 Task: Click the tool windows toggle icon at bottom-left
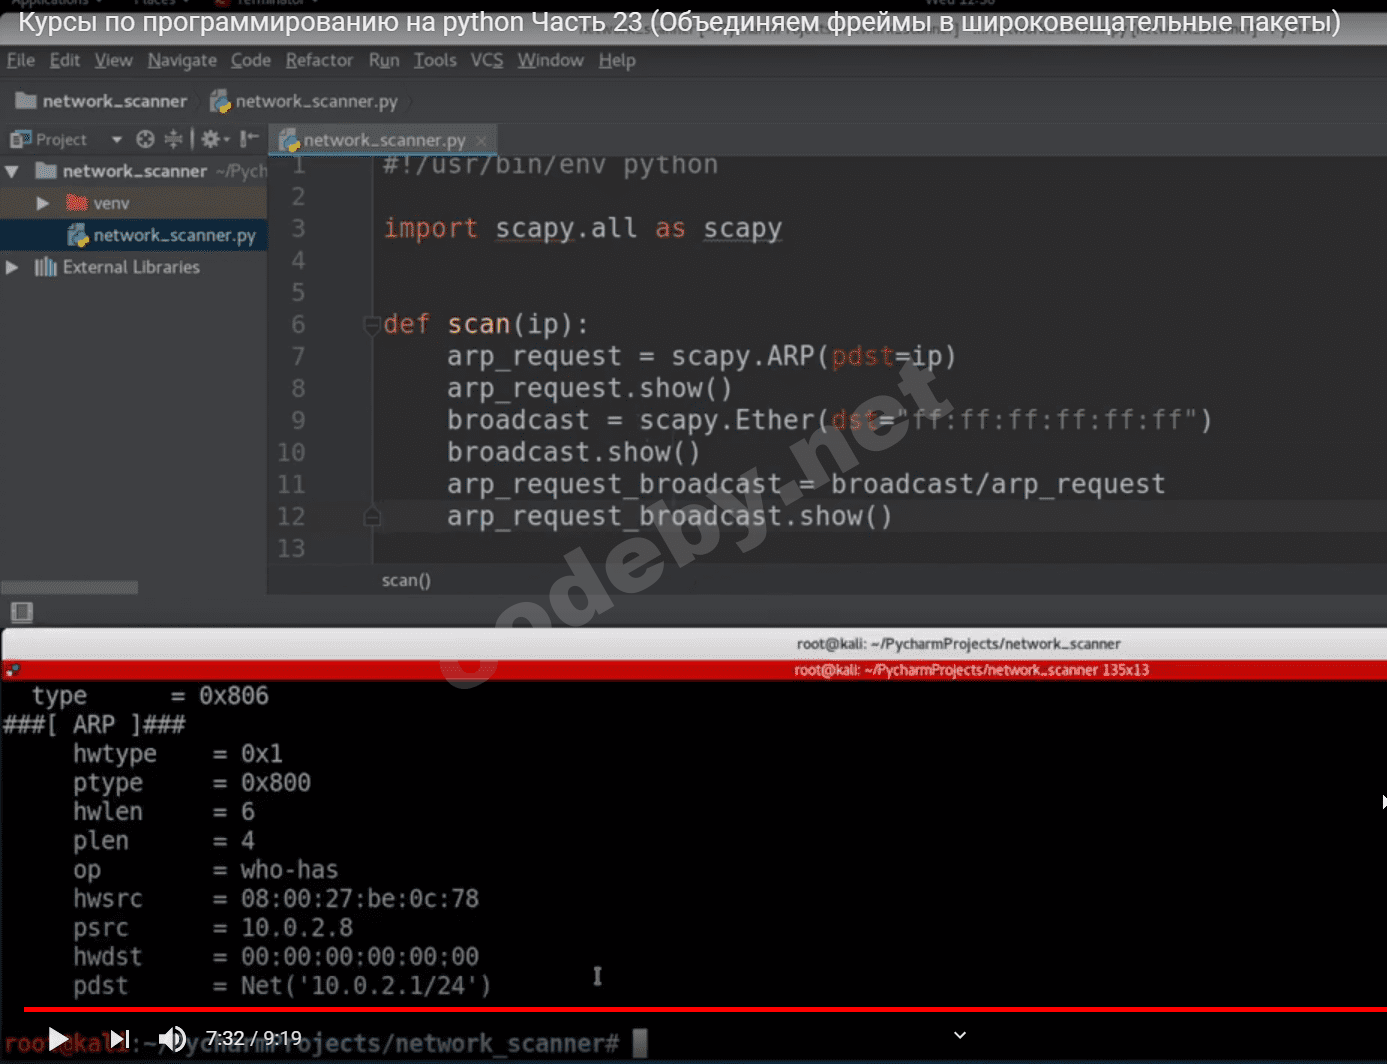21,612
